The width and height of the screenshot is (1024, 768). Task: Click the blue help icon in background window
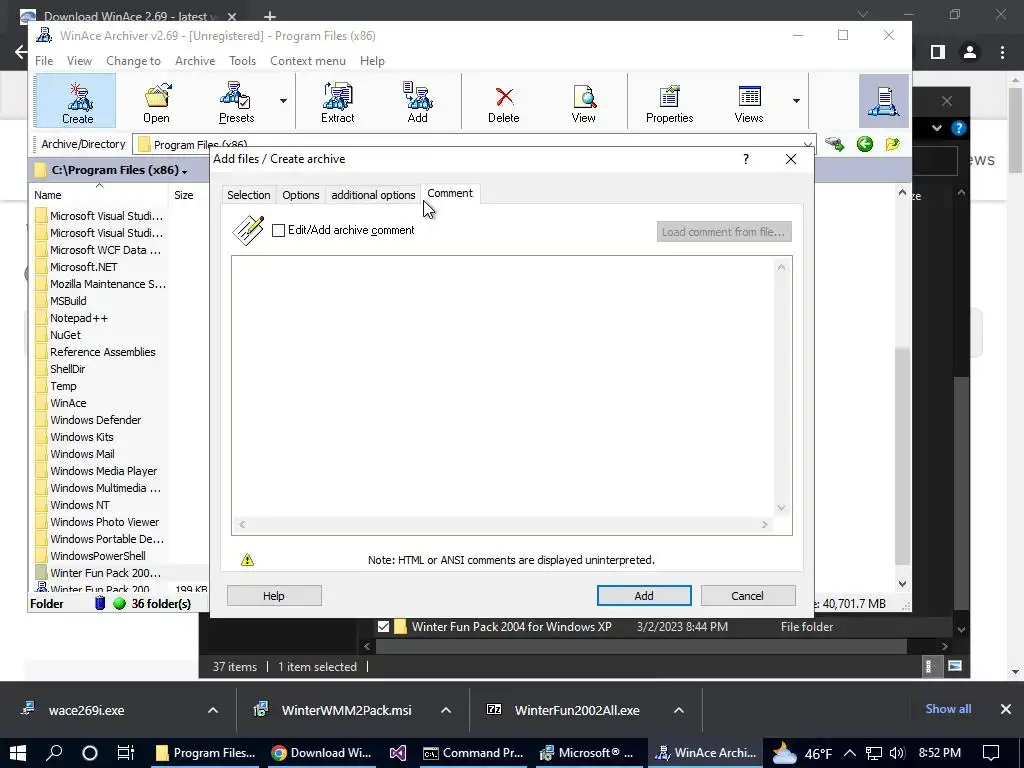point(959,128)
